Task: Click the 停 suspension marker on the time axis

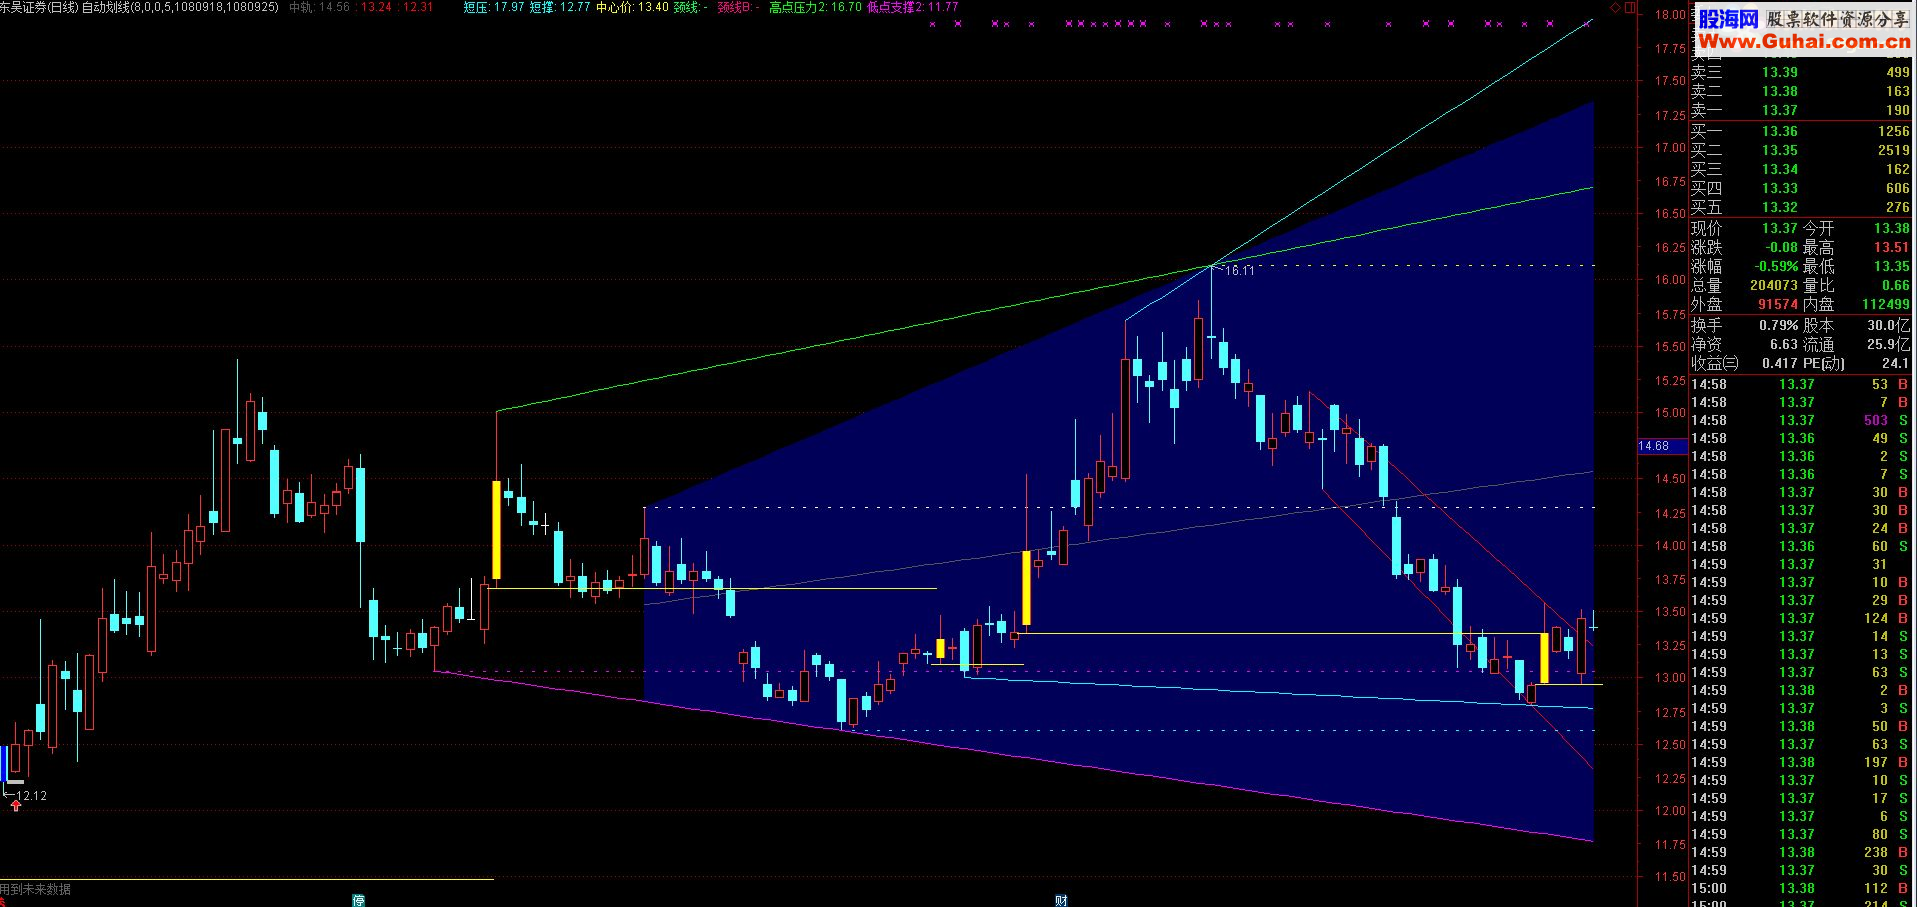Action: click(358, 901)
